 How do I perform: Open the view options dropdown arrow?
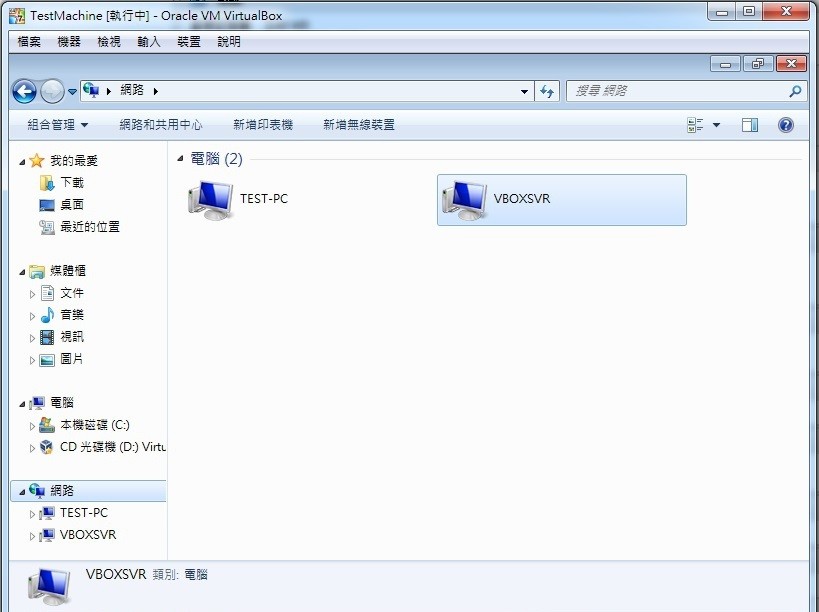(x=717, y=125)
